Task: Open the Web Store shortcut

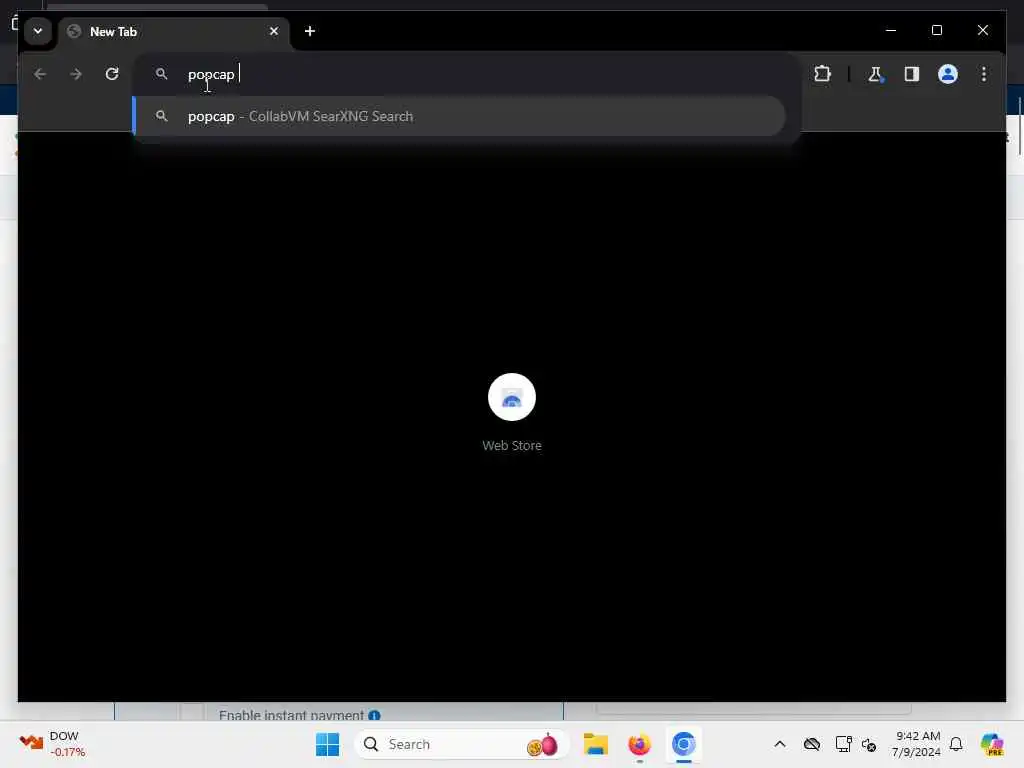Action: (x=512, y=413)
